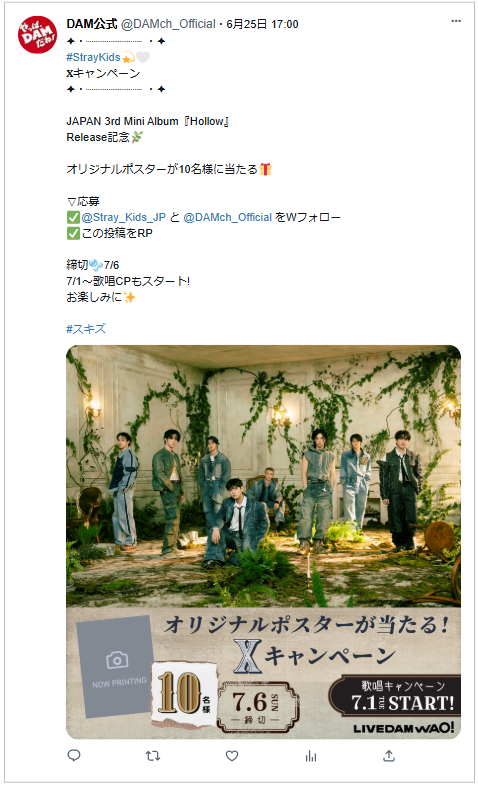478x787 pixels.
Task: Open the post analytics bar chart icon
Action: pyautogui.click(x=311, y=755)
